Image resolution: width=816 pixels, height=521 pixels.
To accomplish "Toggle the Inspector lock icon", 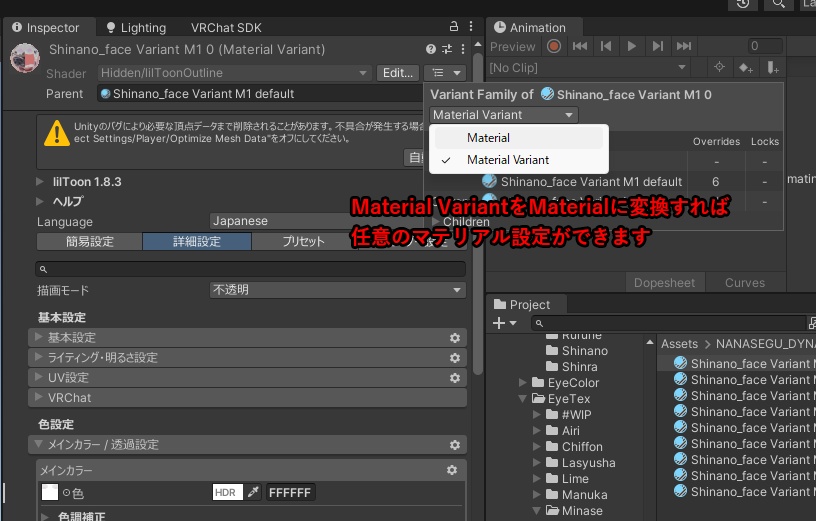I will pos(453,27).
